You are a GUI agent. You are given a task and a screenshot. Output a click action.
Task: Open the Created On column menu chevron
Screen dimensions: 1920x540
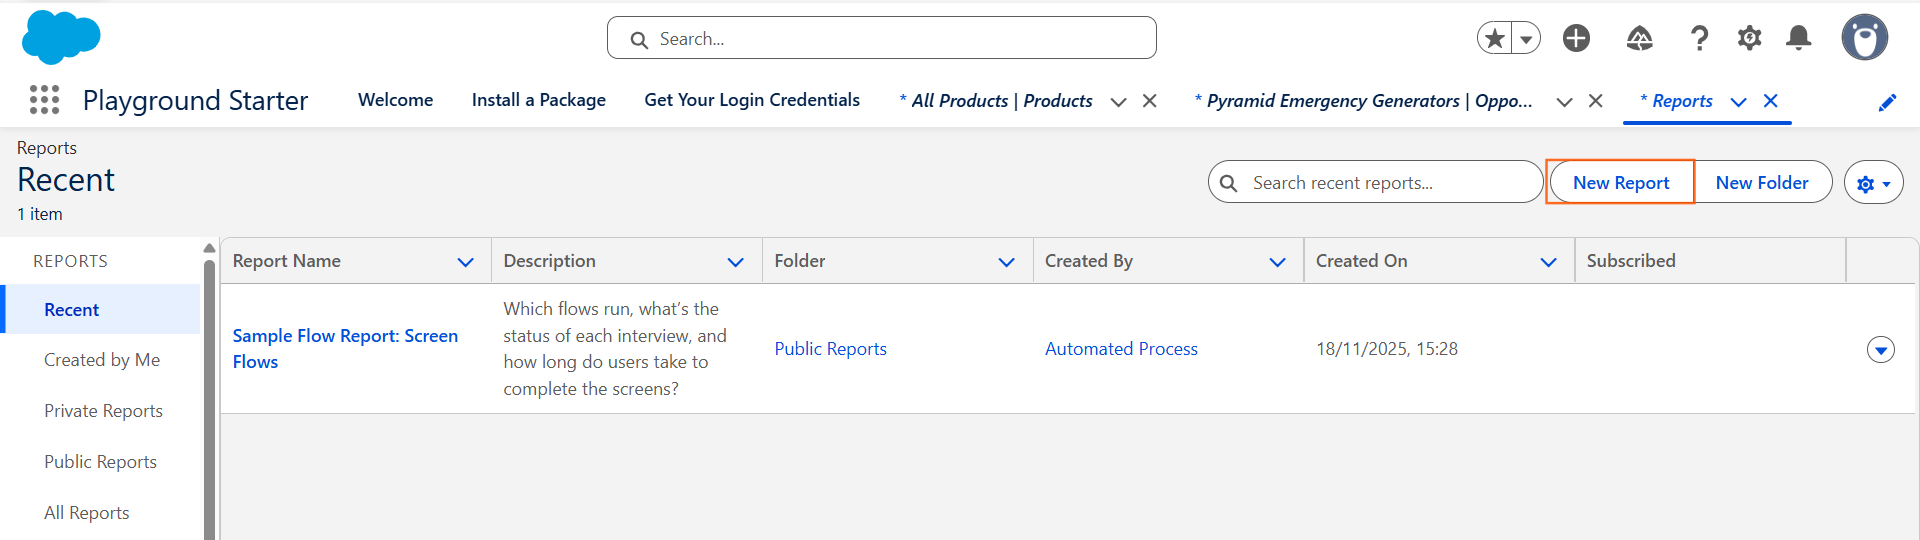[1549, 262]
